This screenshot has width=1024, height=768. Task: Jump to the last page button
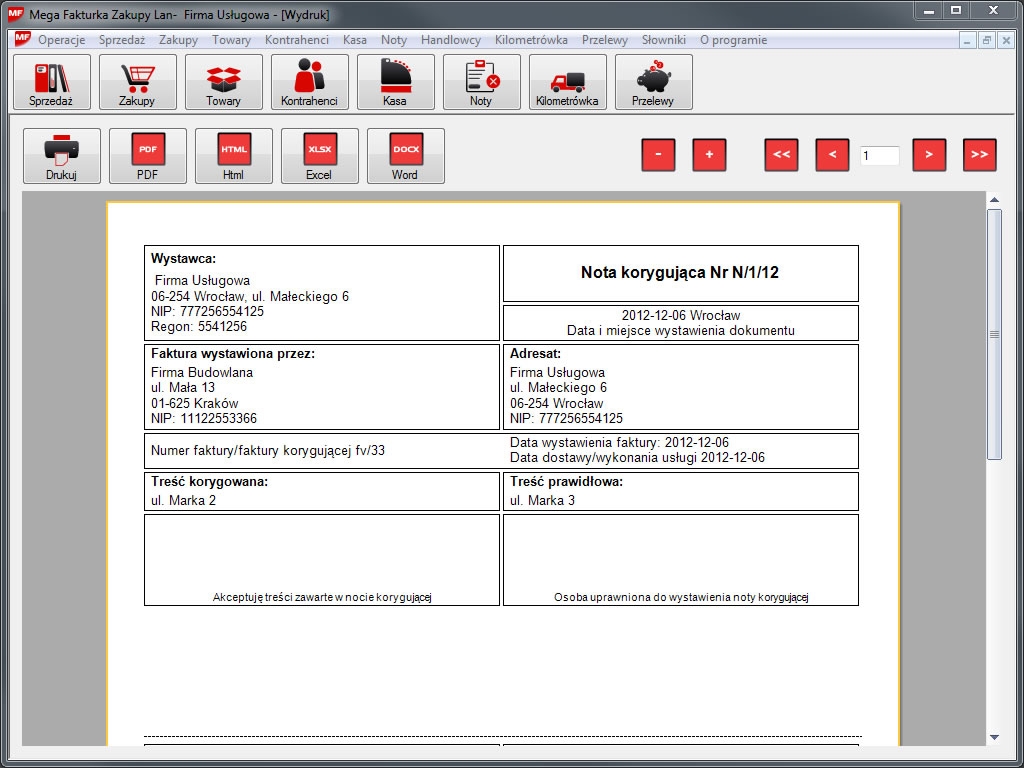coord(980,155)
